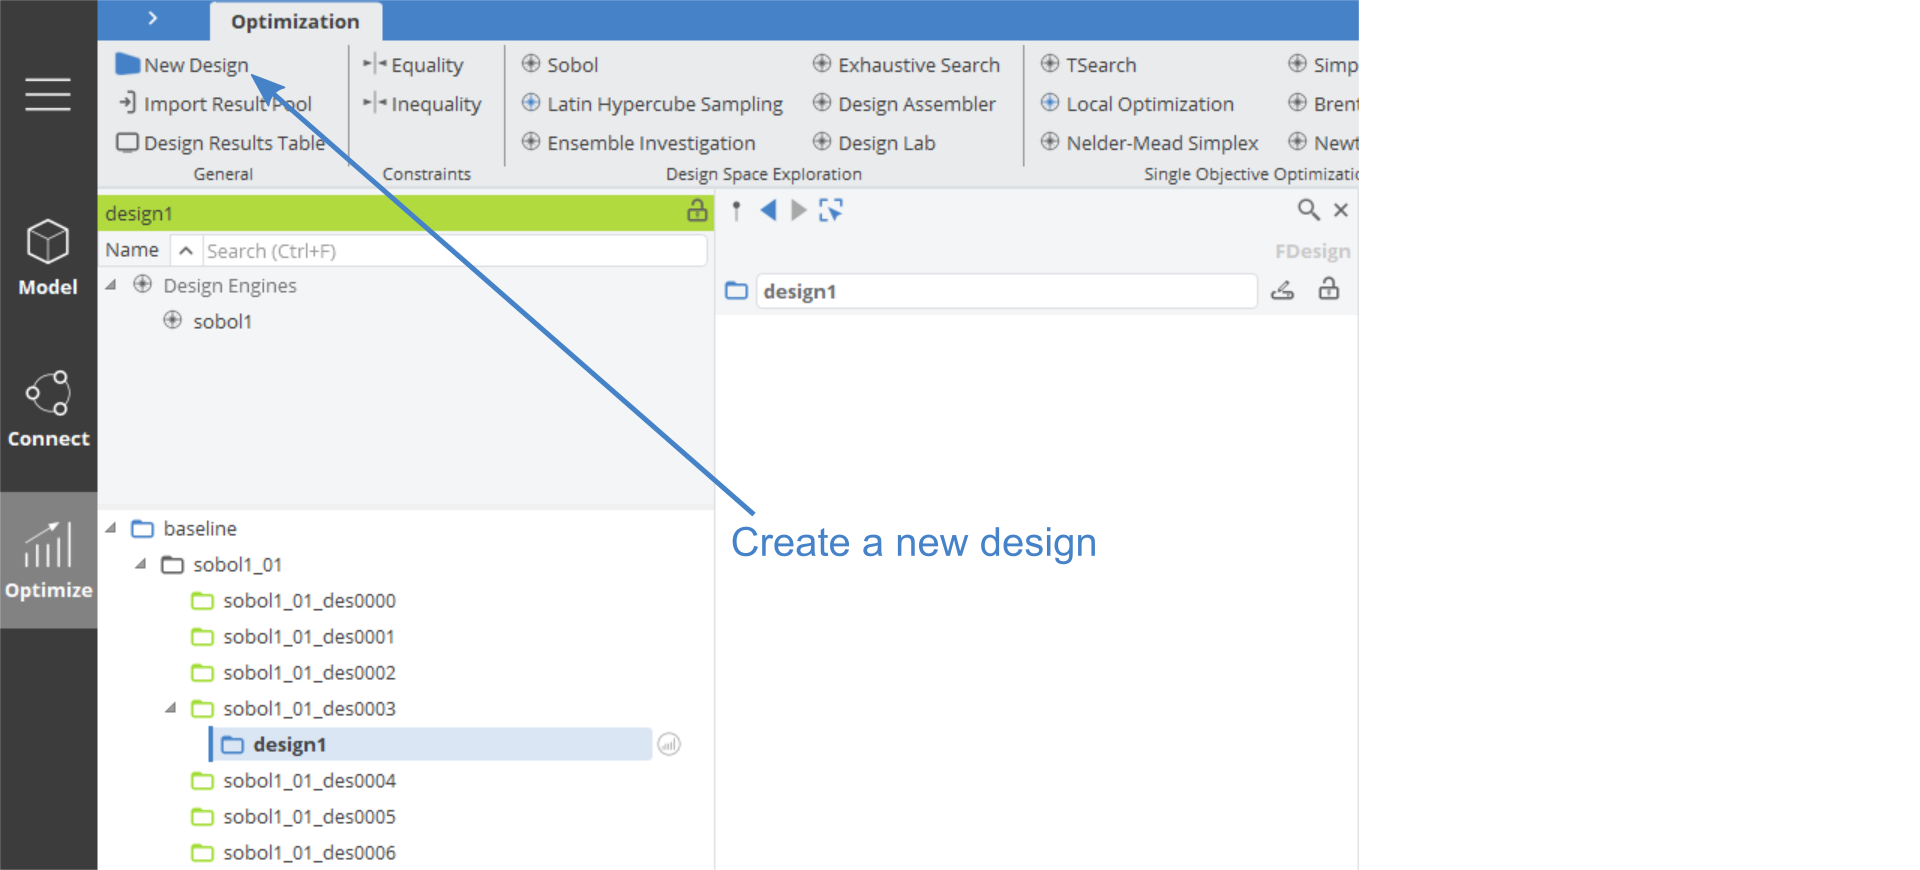Switch to Optimize workspace
The image size is (1920, 870).
48,560
